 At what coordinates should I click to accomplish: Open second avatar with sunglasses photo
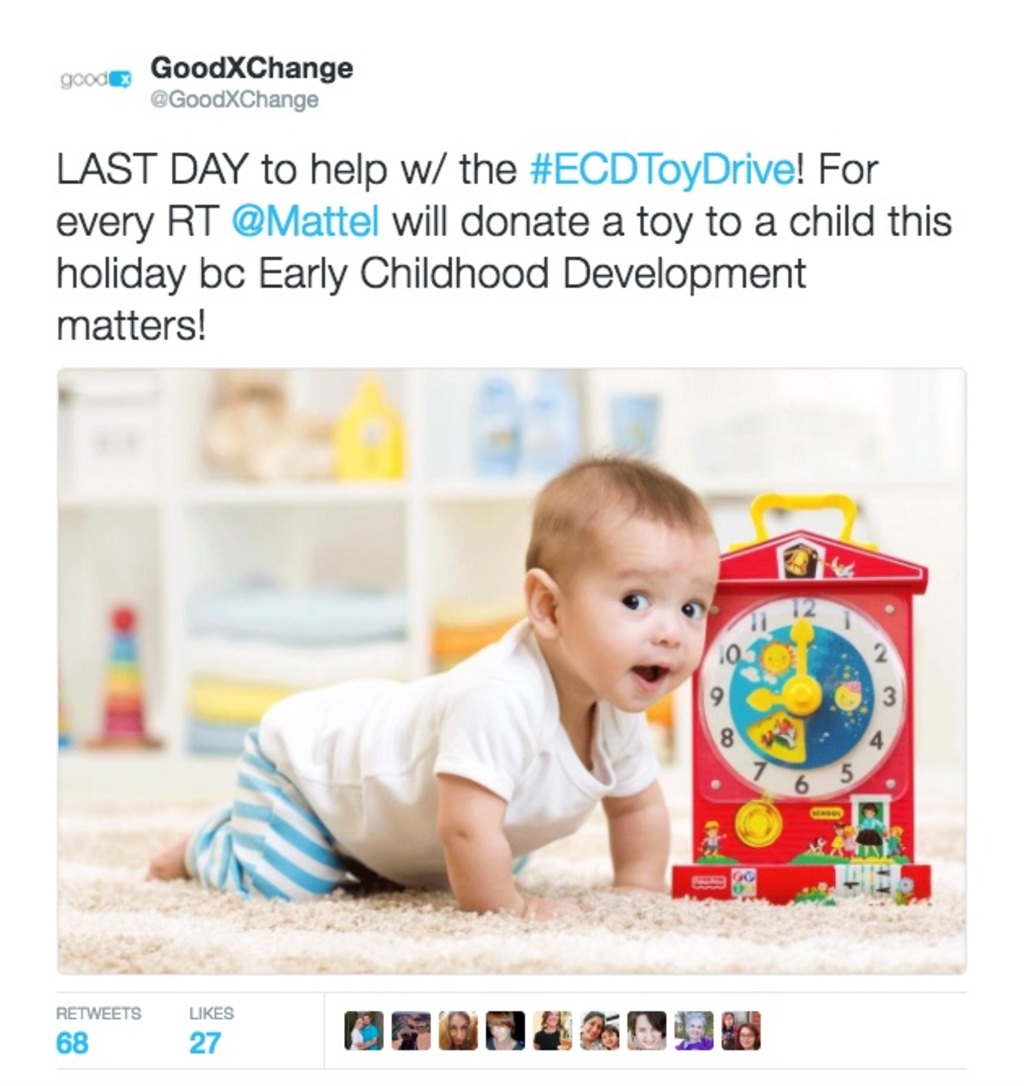click(411, 1031)
